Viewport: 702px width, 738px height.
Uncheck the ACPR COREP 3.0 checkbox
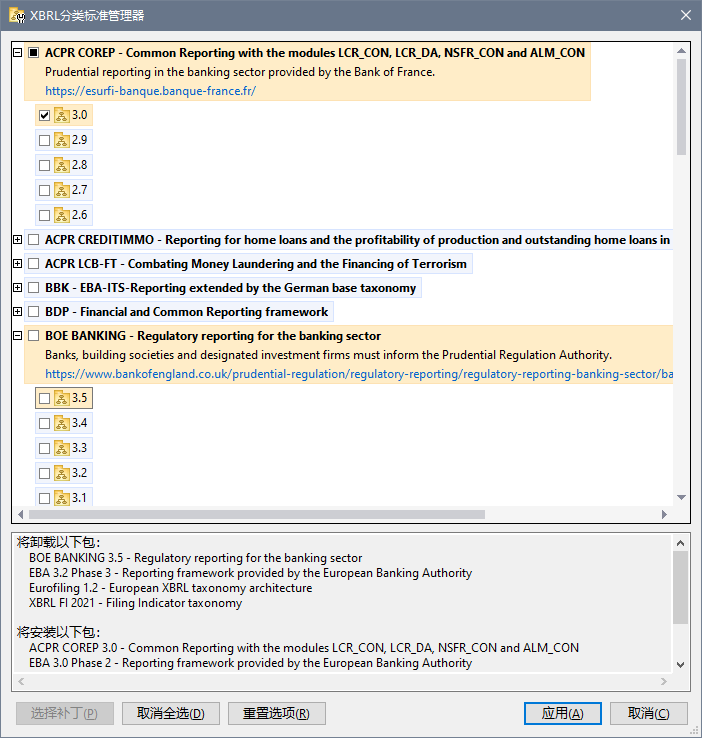tap(44, 115)
